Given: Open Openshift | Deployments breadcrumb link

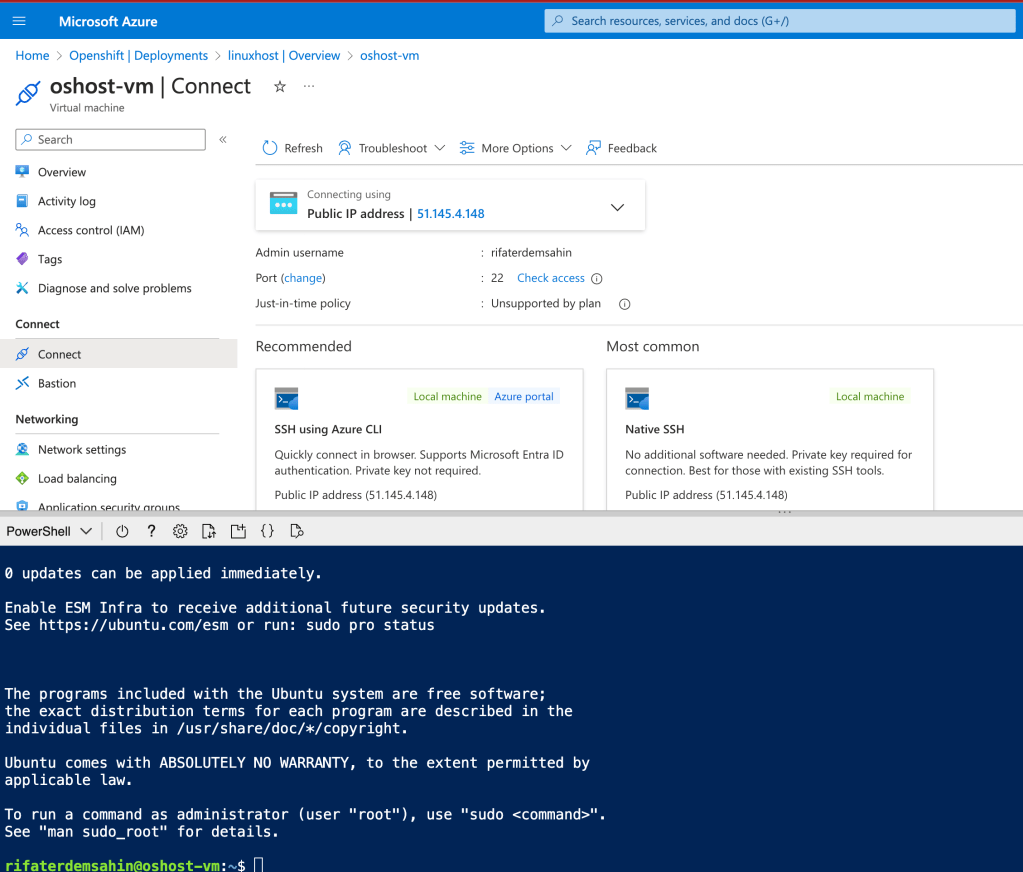Looking at the screenshot, I should pos(138,55).
